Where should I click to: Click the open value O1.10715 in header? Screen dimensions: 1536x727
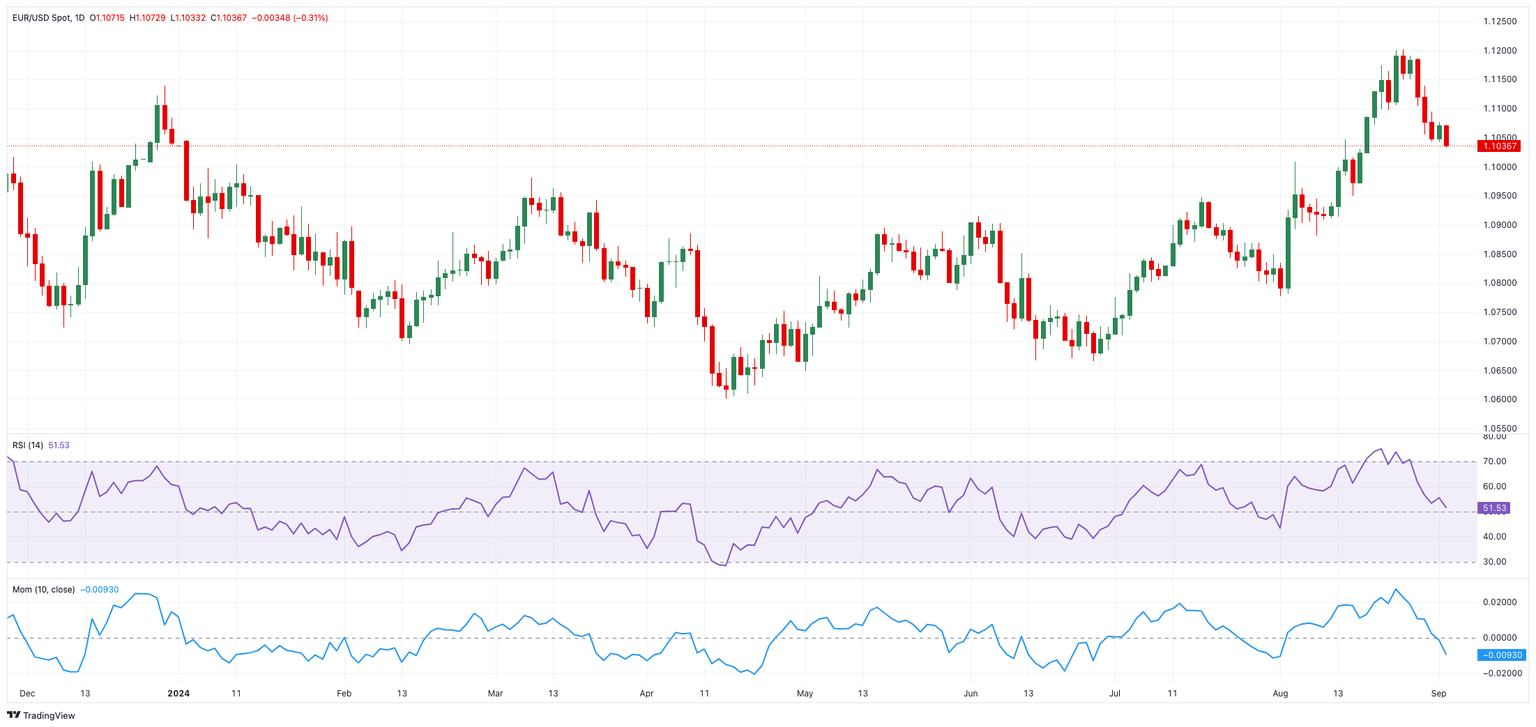tap(107, 18)
